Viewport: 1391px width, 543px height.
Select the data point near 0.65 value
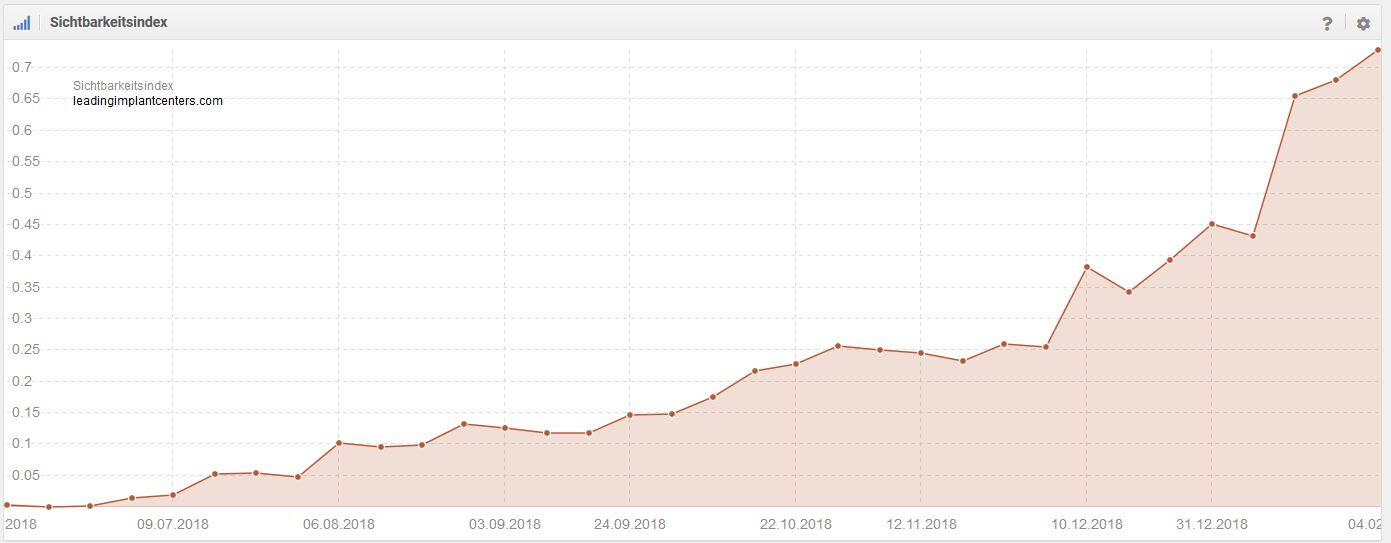click(x=1295, y=96)
